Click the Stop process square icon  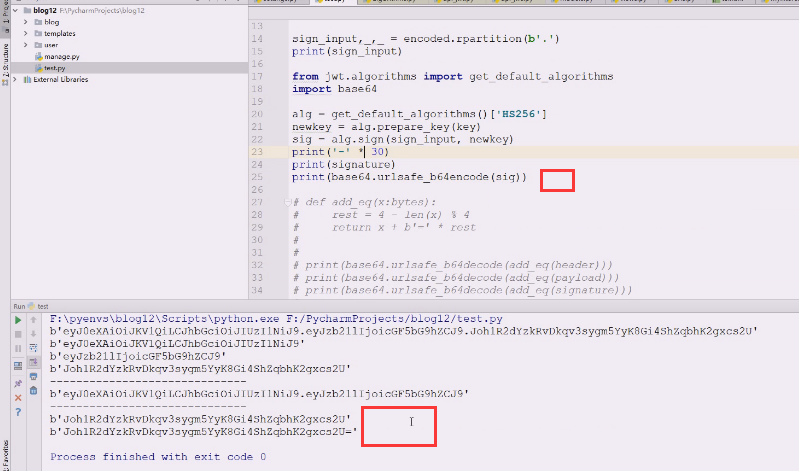[x=18, y=334]
